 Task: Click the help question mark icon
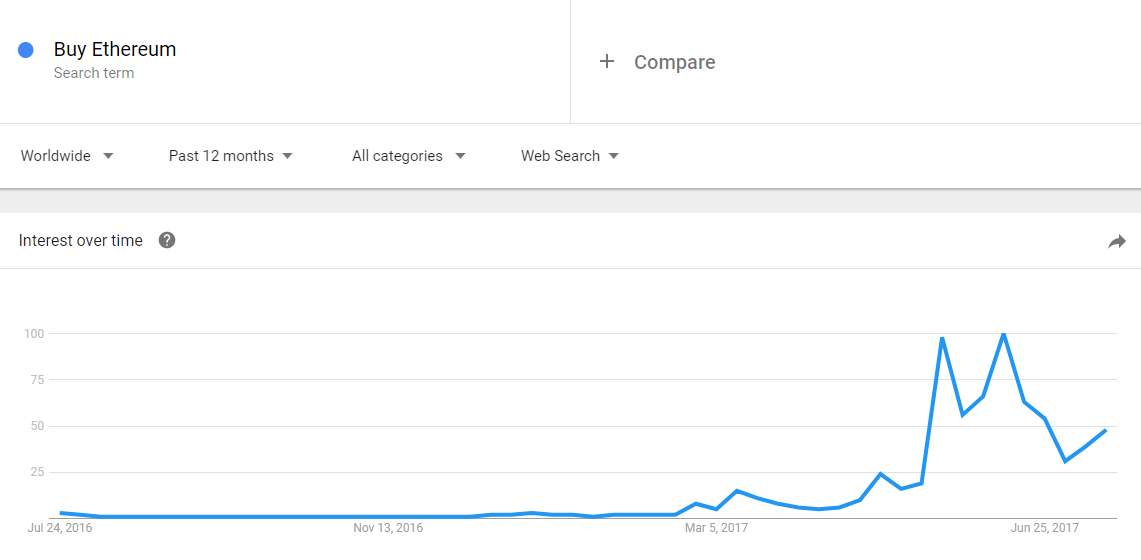[x=167, y=241]
